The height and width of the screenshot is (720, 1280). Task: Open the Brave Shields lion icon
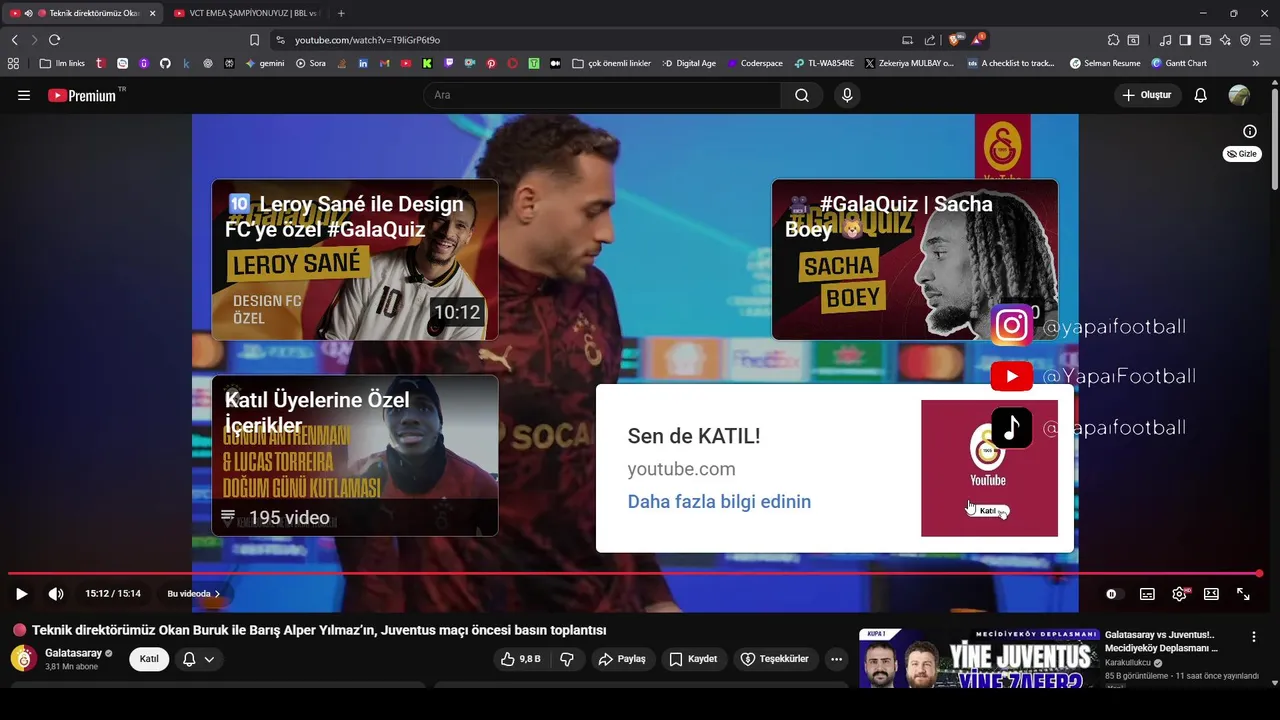click(x=954, y=40)
